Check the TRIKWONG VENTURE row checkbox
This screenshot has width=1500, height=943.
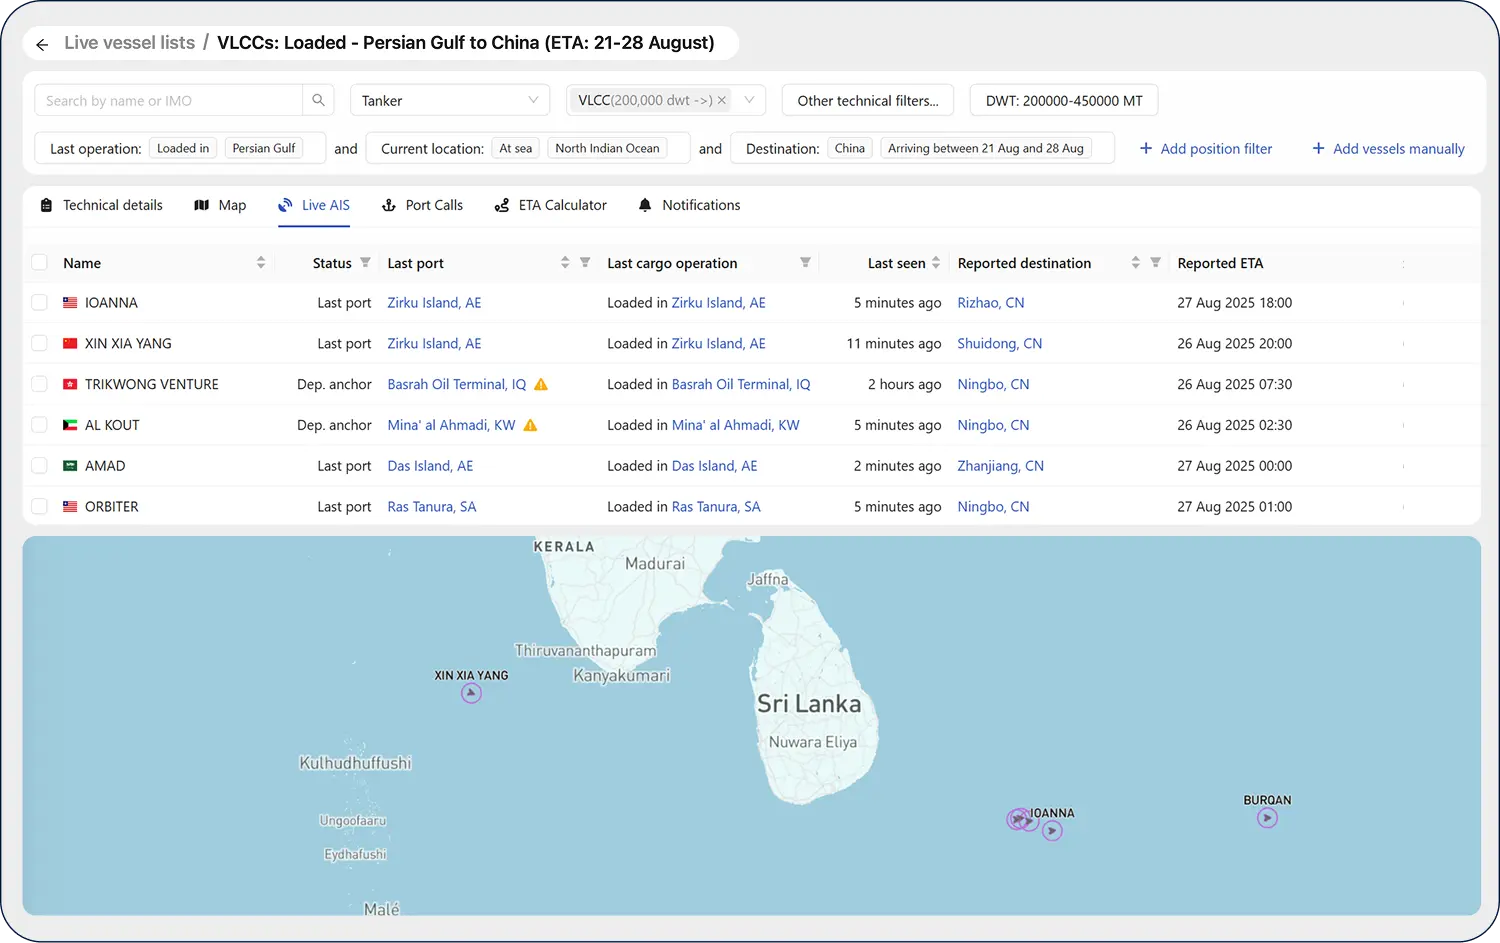point(40,384)
